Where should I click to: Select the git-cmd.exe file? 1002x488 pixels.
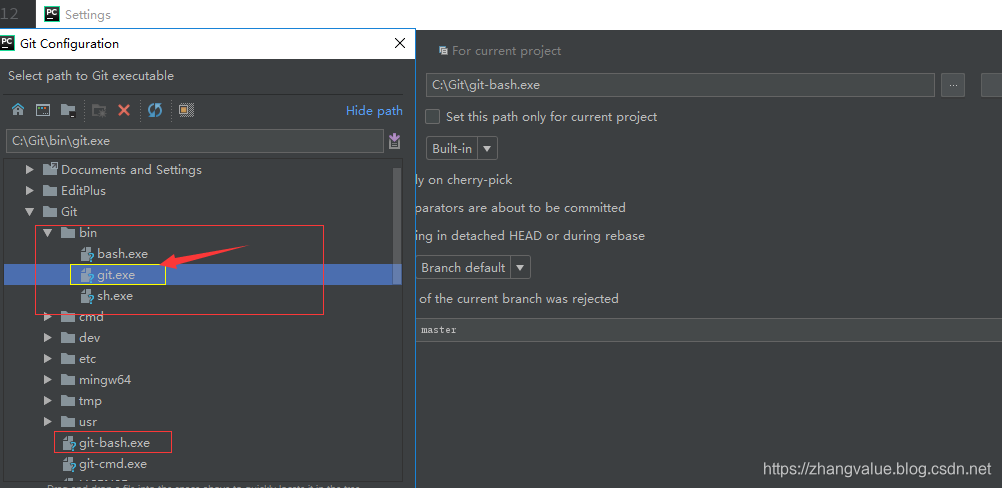(105, 463)
